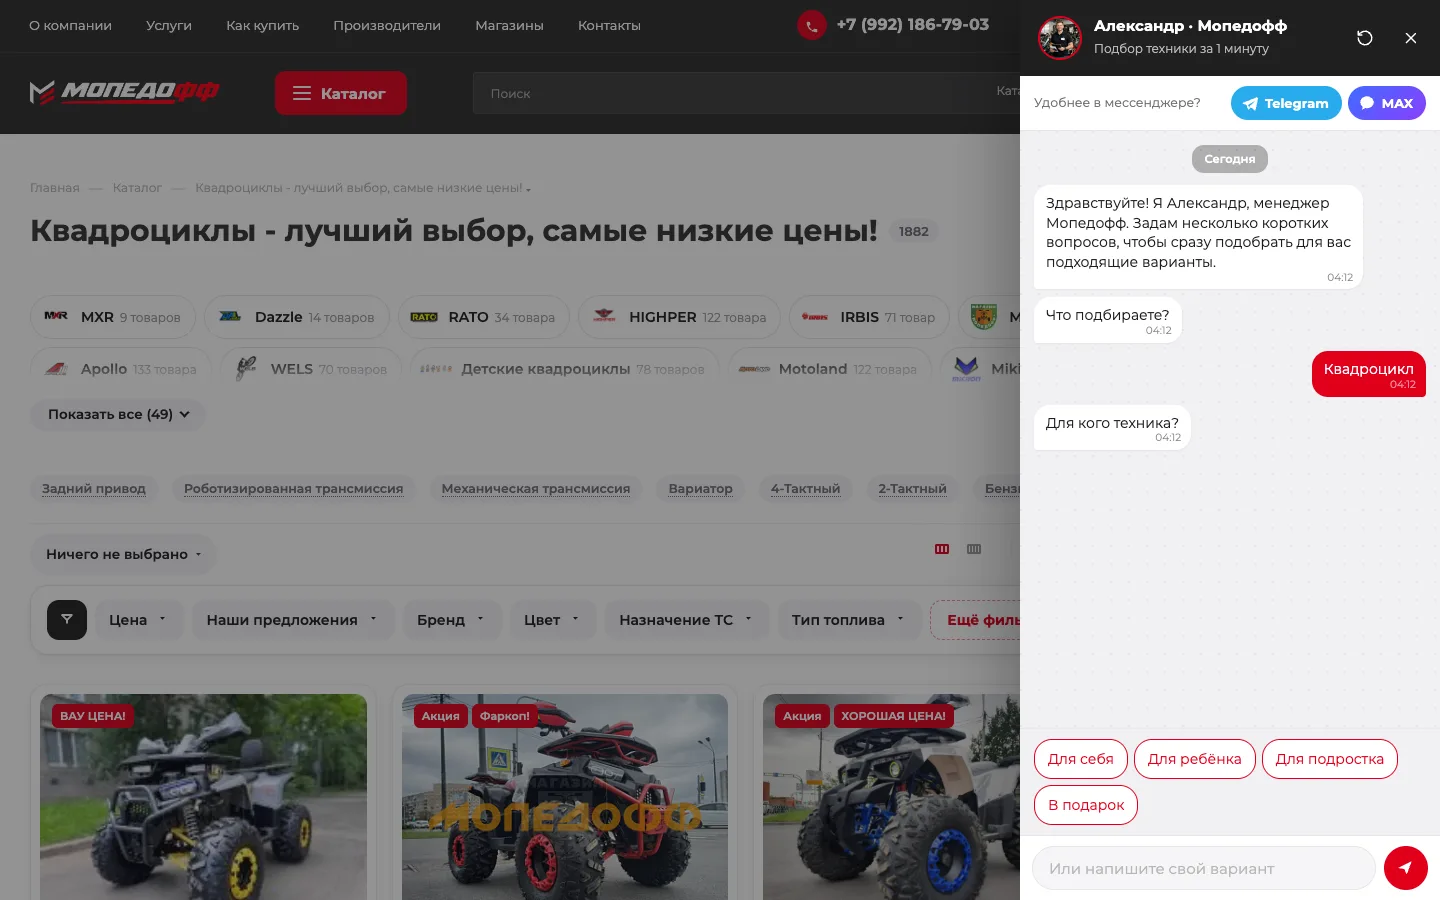The height and width of the screenshot is (900, 1440).
Task: Open the Наши предложения filter dropdown
Action: 292,620
